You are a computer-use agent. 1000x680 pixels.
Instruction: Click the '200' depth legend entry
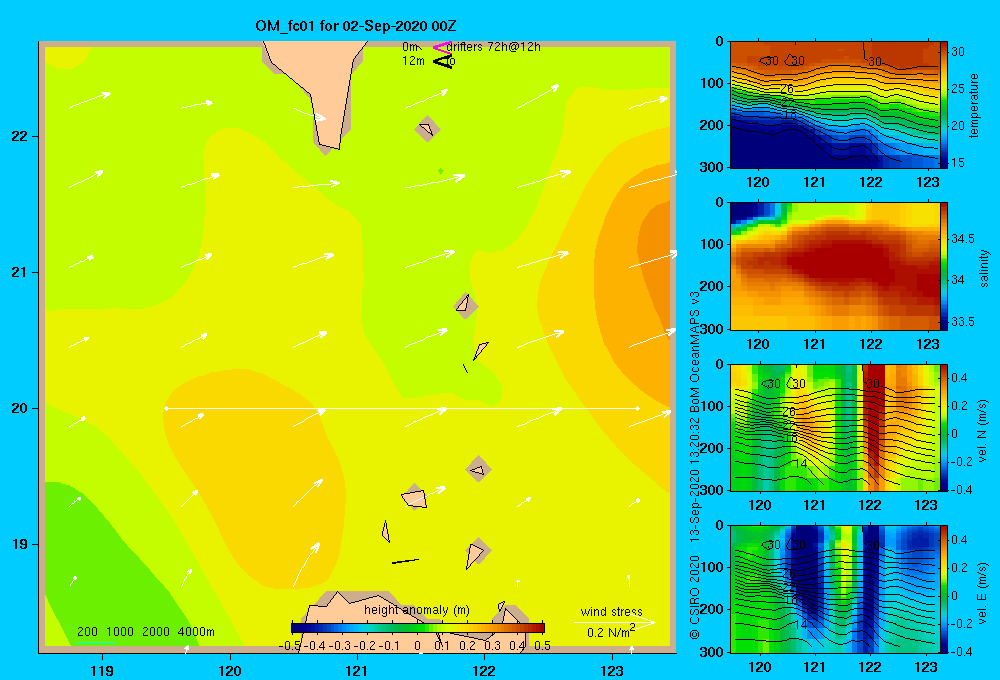87,632
